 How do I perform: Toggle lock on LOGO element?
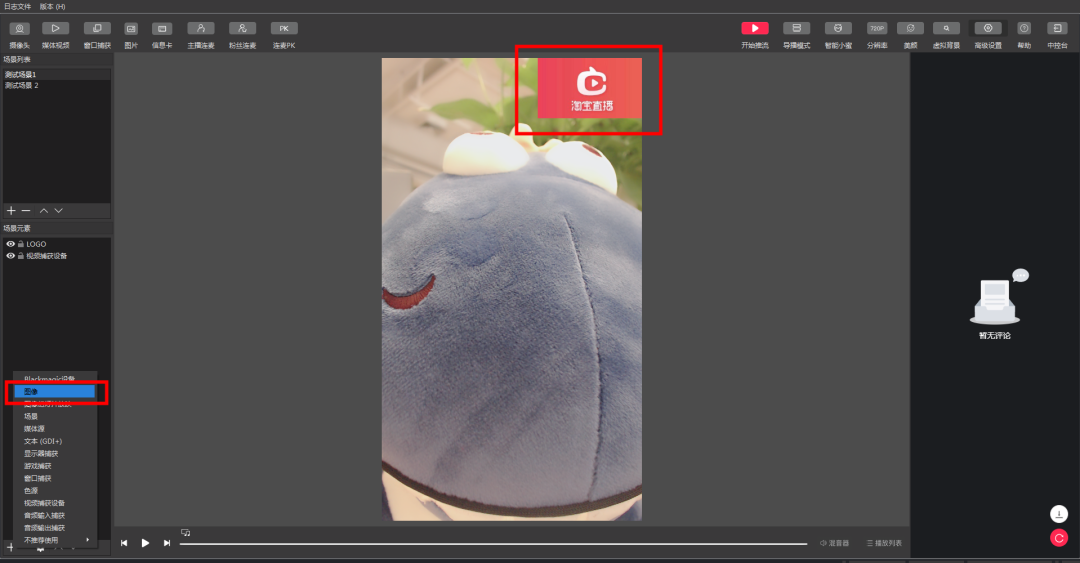coord(21,244)
